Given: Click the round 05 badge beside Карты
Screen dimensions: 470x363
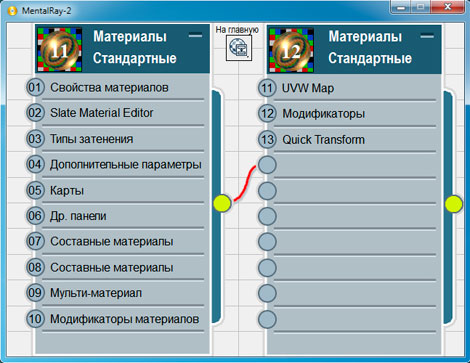Looking at the screenshot, I should tap(35, 190).
